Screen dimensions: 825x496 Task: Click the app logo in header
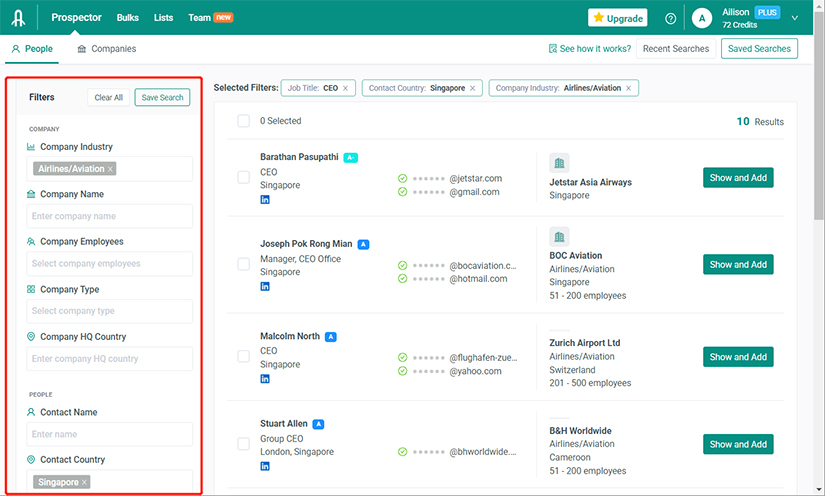(19, 18)
